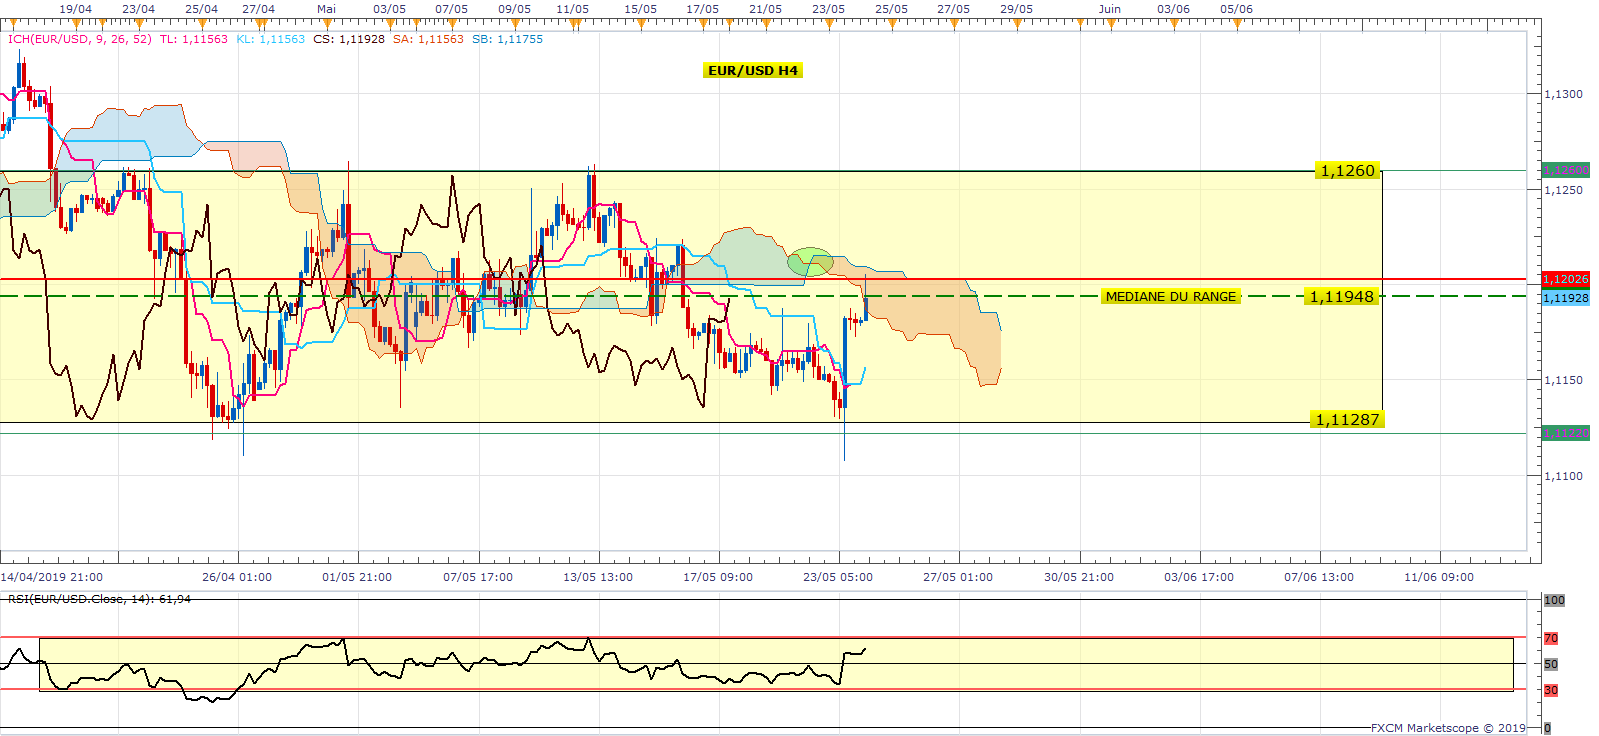
Task: Click the 05/06 date on top axis
Action: click(1237, 9)
